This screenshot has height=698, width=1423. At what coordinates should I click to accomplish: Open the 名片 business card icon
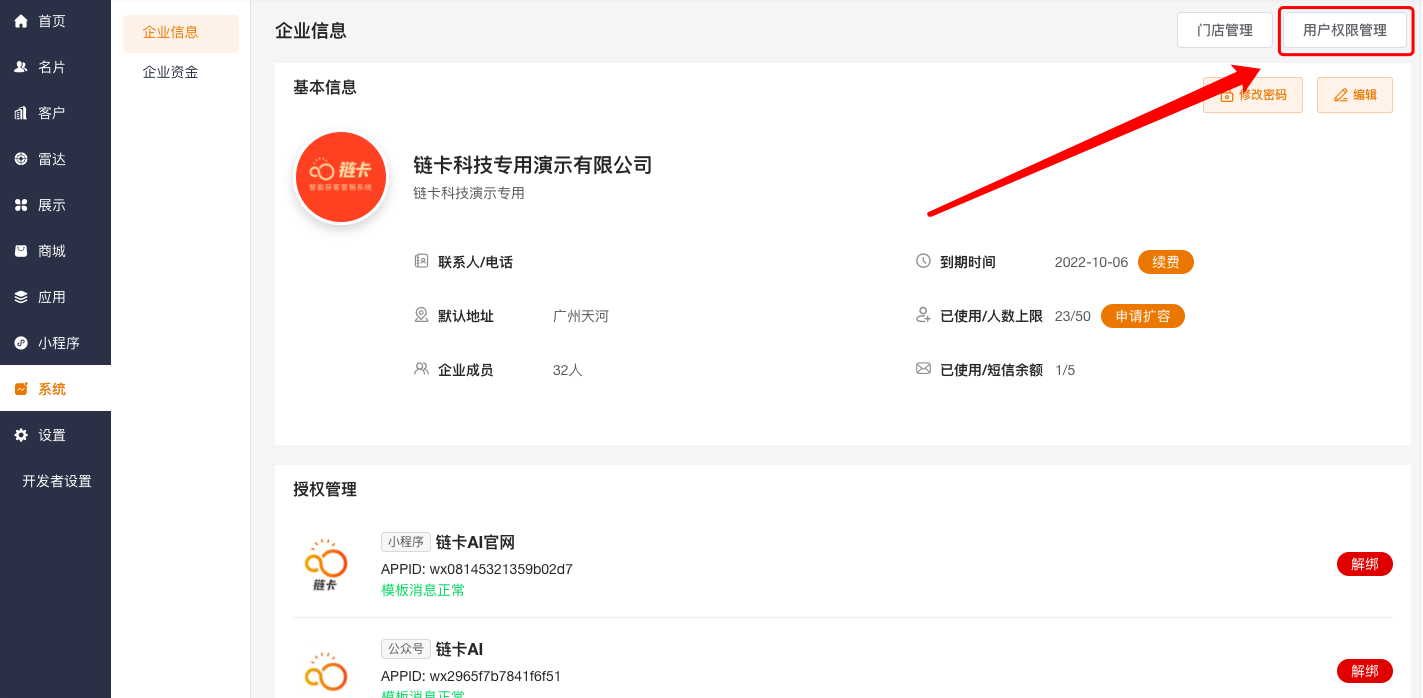click(x=21, y=67)
